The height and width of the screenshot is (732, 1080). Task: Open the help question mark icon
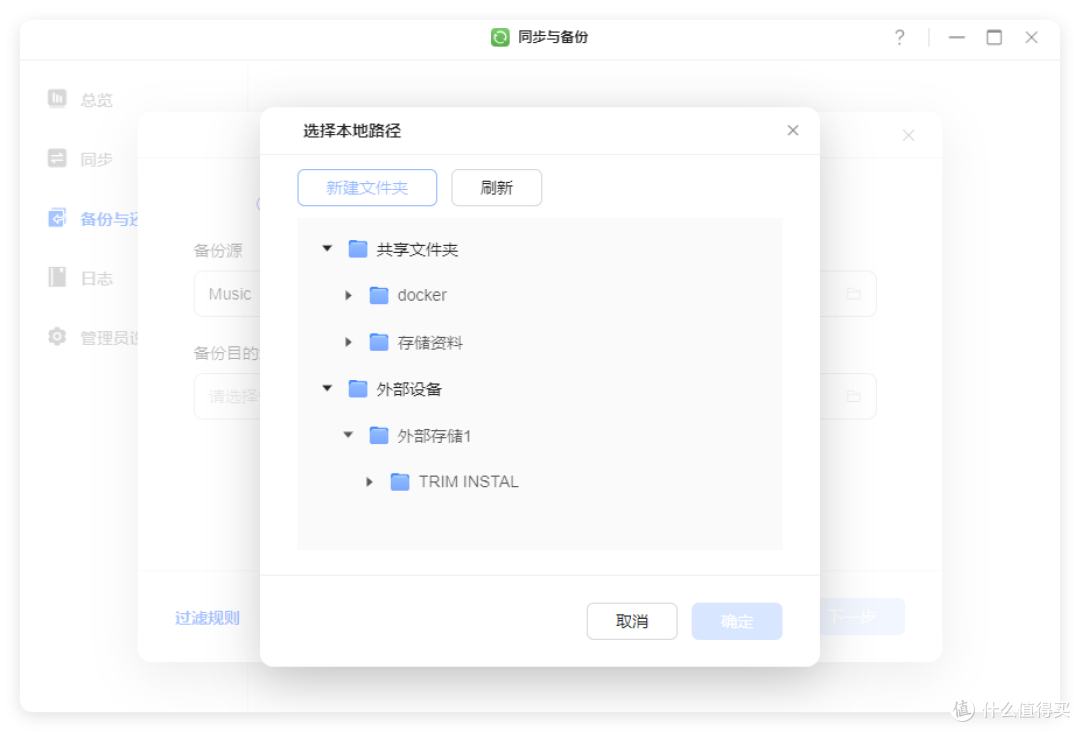click(899, 37)
